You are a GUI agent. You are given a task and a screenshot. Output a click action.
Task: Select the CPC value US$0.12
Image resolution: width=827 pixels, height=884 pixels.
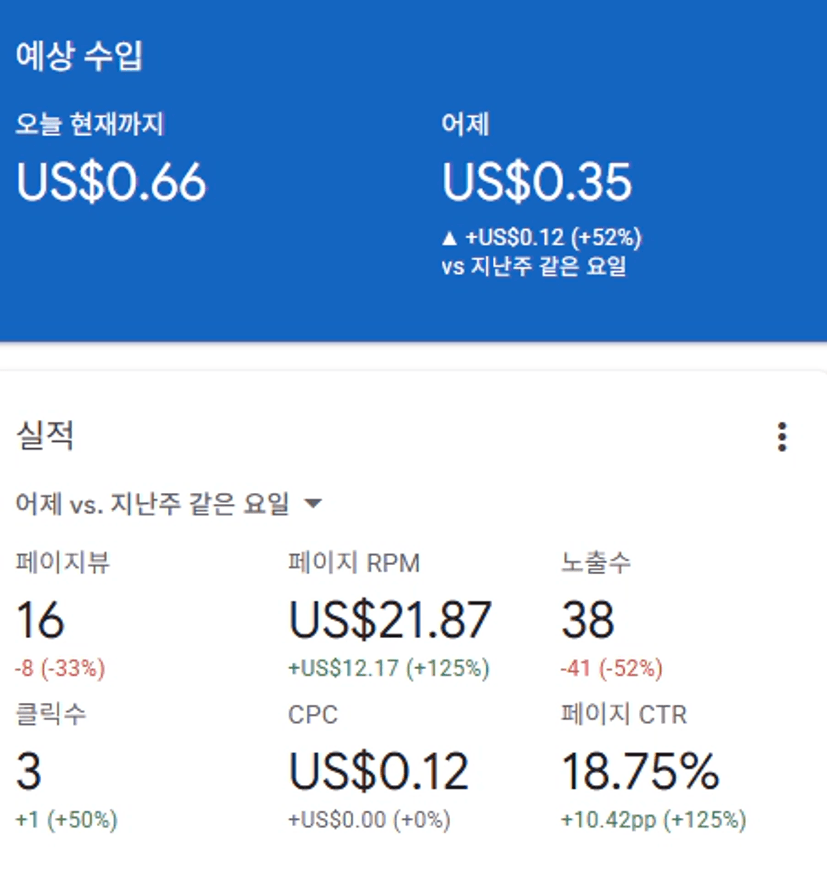pyautogui.click(x=378, y=772)
